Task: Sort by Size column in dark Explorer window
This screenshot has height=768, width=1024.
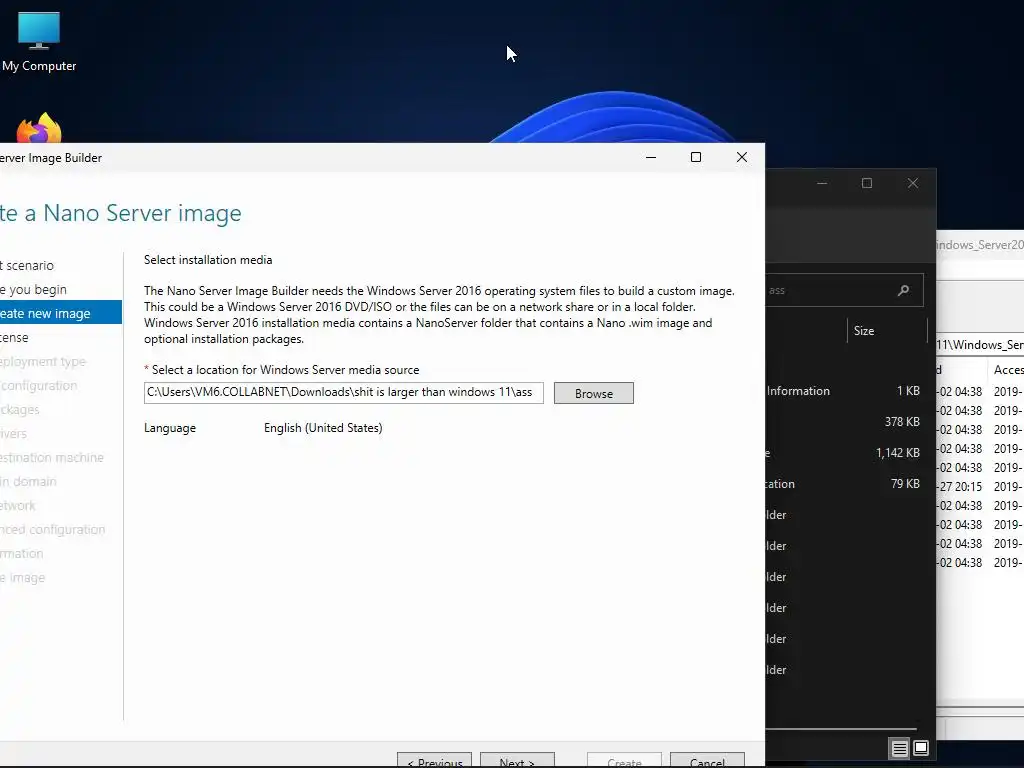Action: click(864, 330)
